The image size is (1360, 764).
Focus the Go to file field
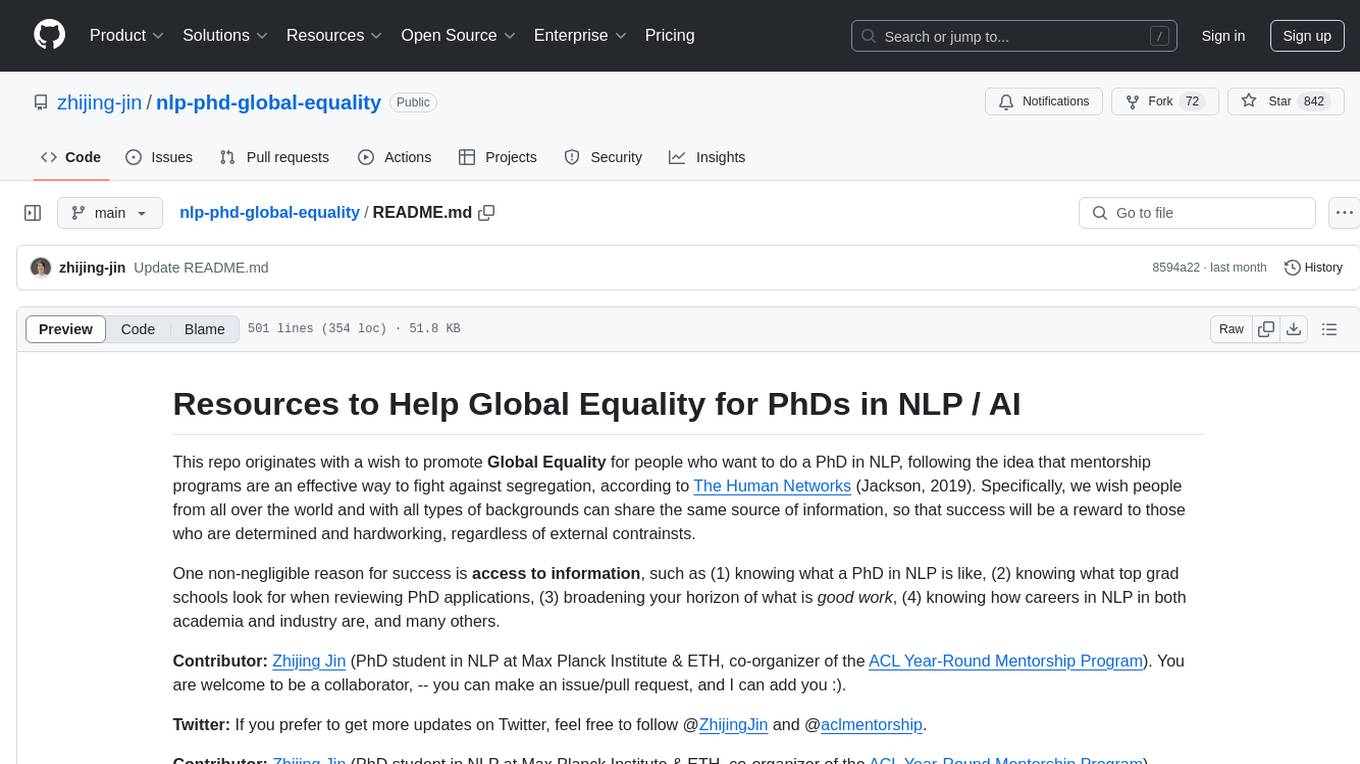pos(1197,213)
